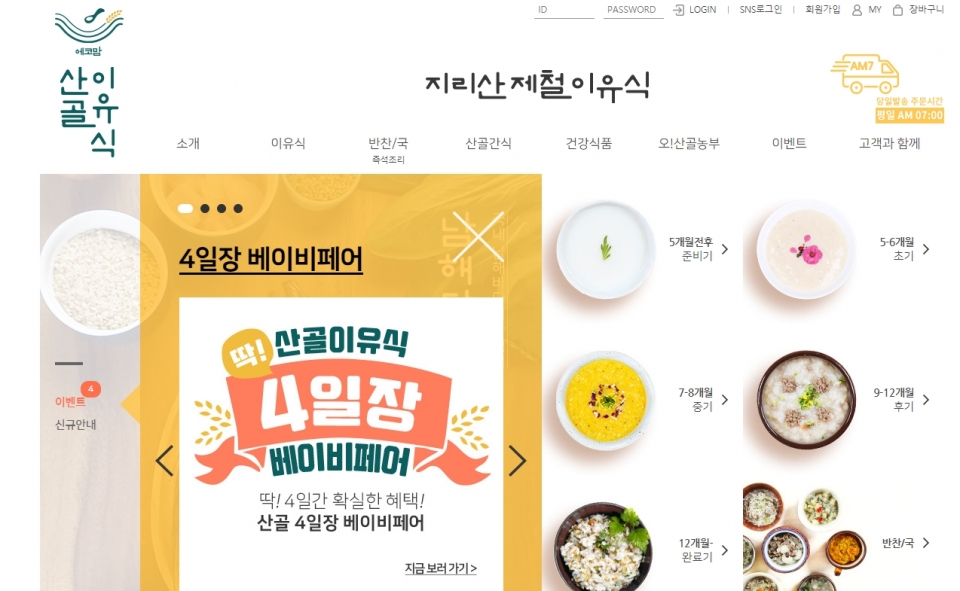Click the ID input field
Viewport: 960px width, 591px height.
(x=564, y=10)
